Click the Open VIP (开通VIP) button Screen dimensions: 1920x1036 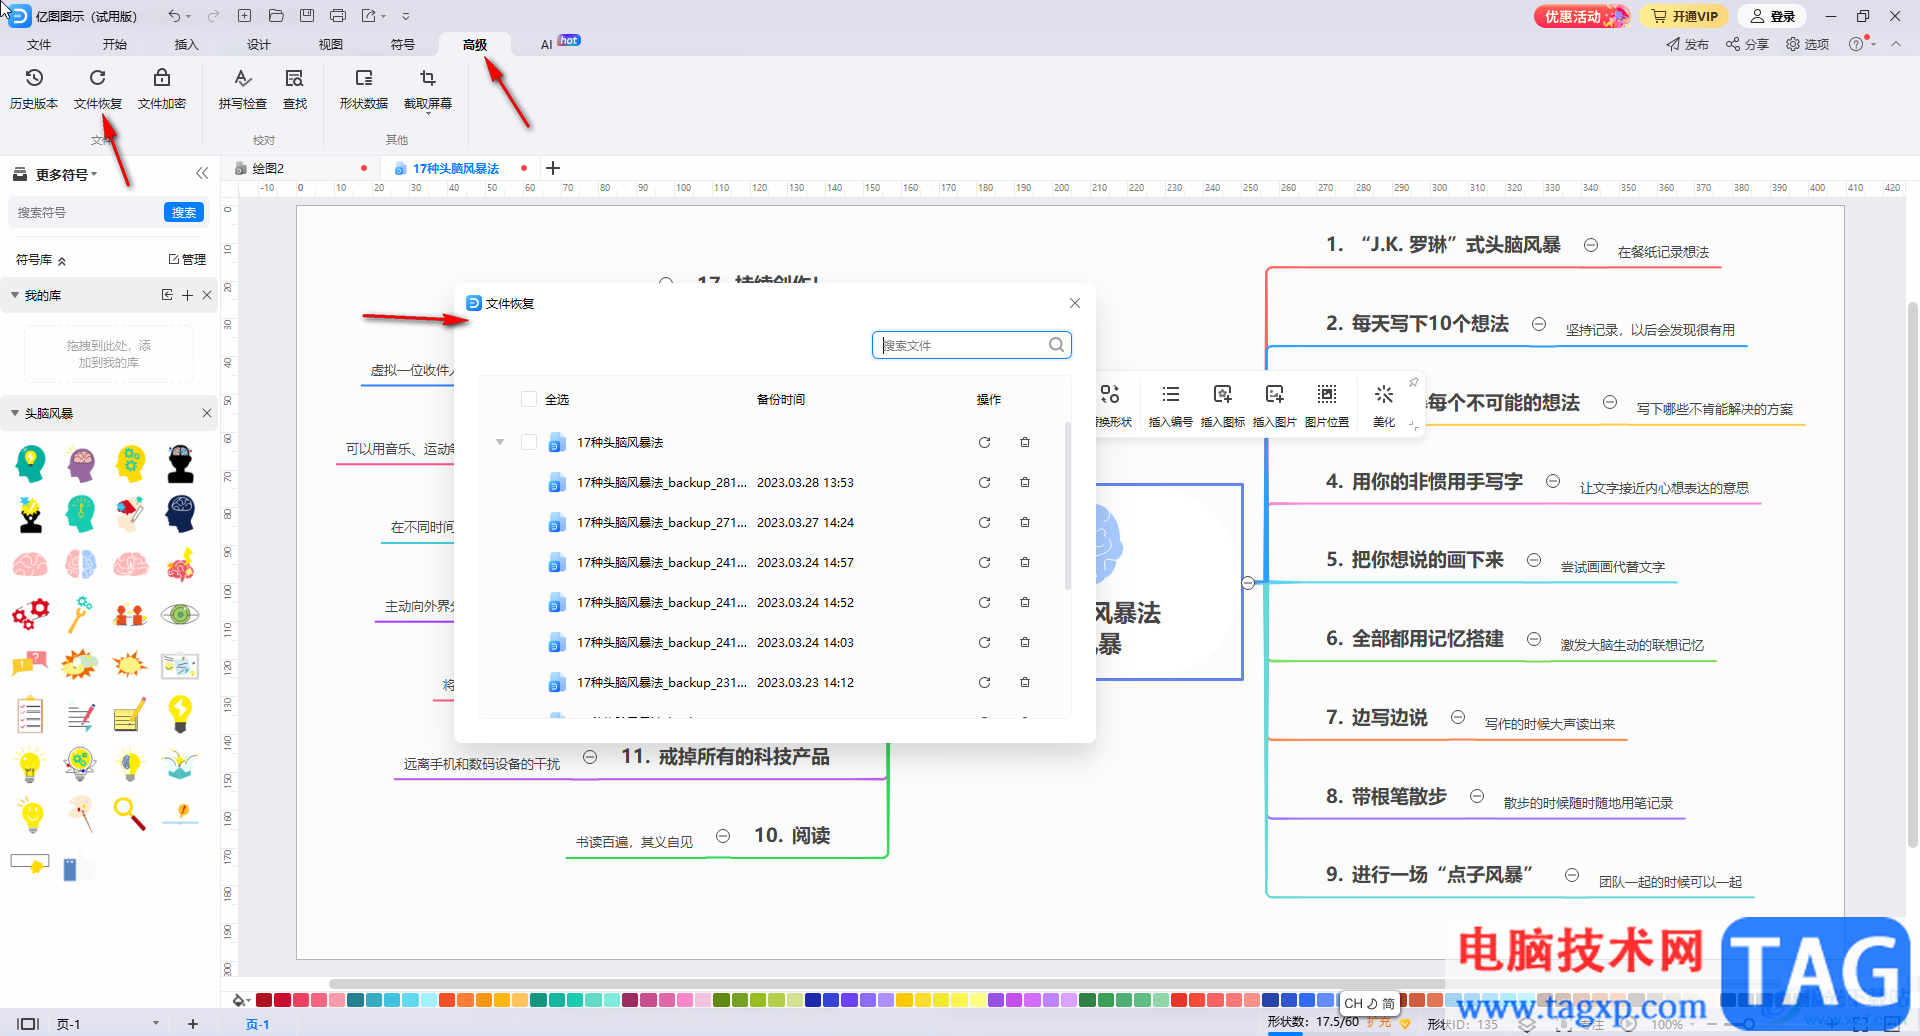tap(1684, 16)
